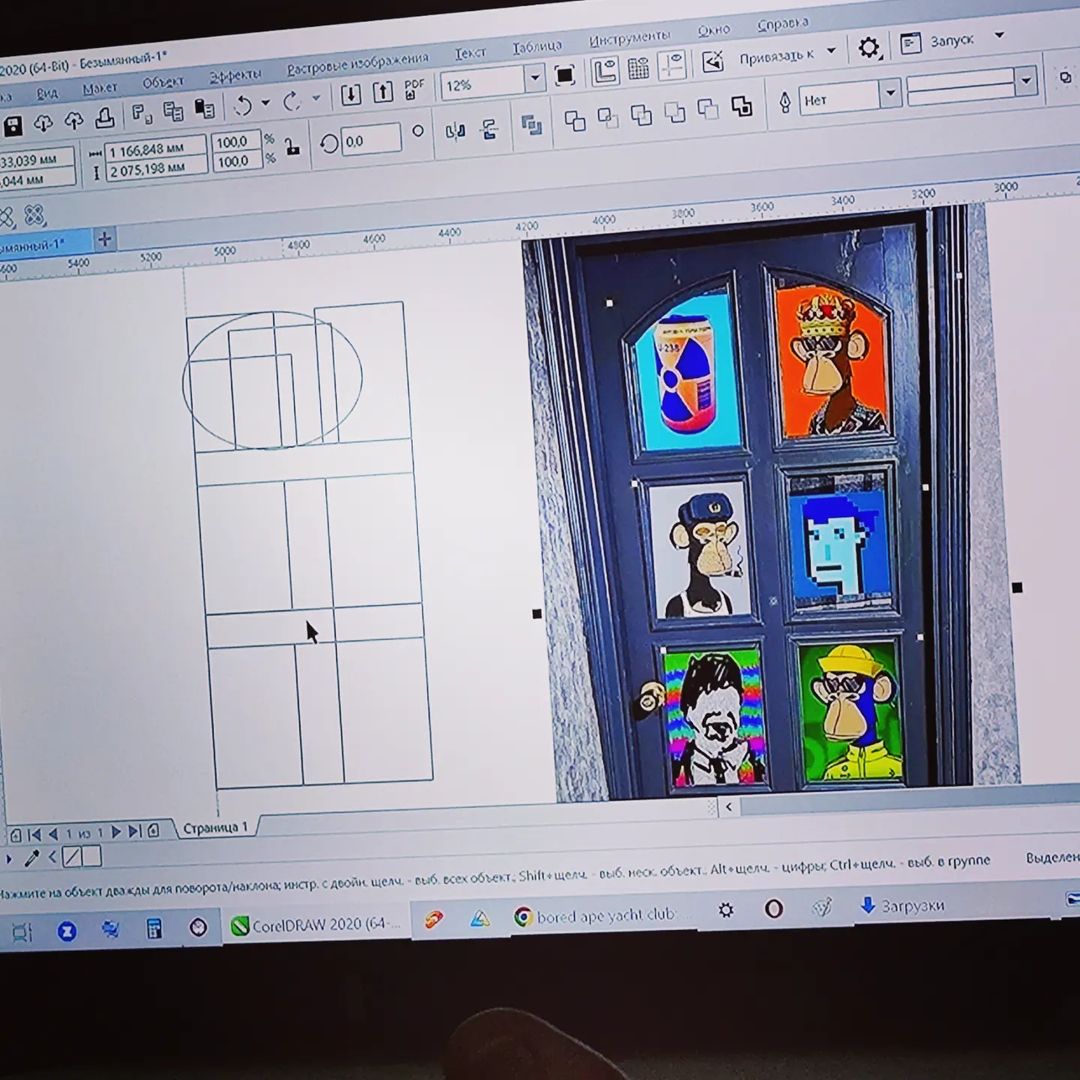Open the Справка menu
This screenshot has width=1080, height=1080.
(782, 24)
